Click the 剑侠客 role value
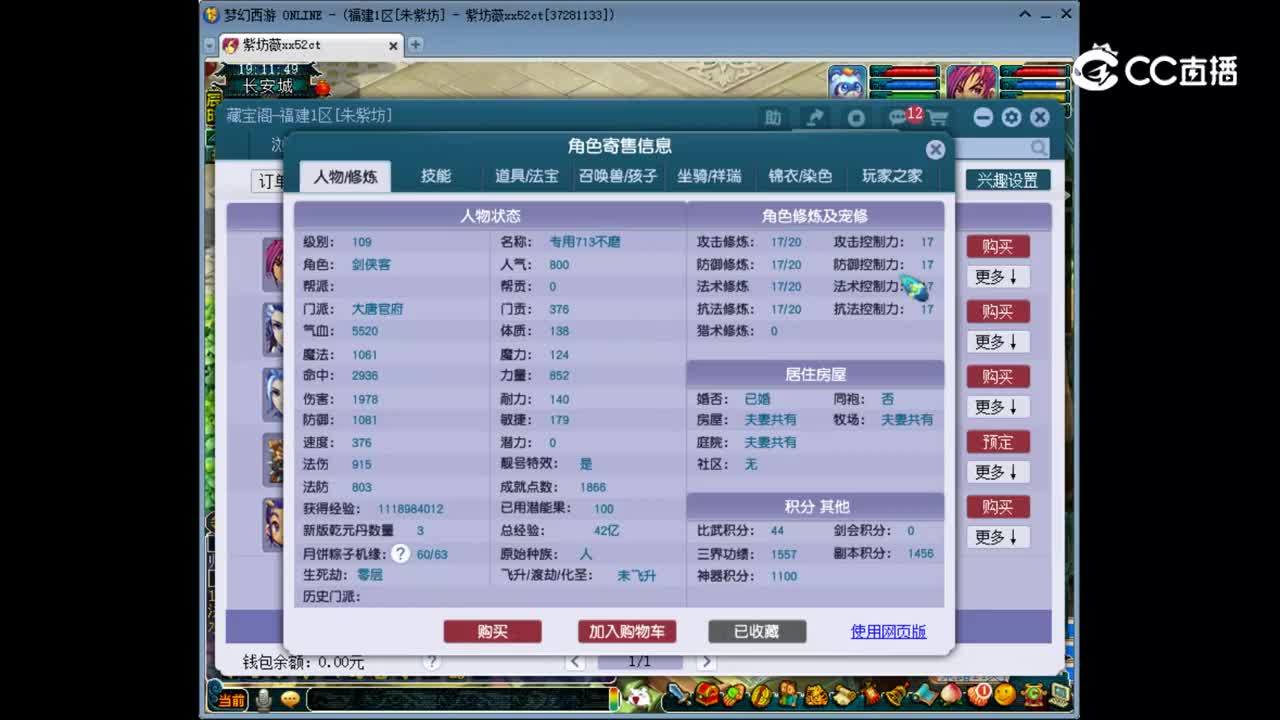The height and width of the screenshot is (720, 1280). [371, 265]
